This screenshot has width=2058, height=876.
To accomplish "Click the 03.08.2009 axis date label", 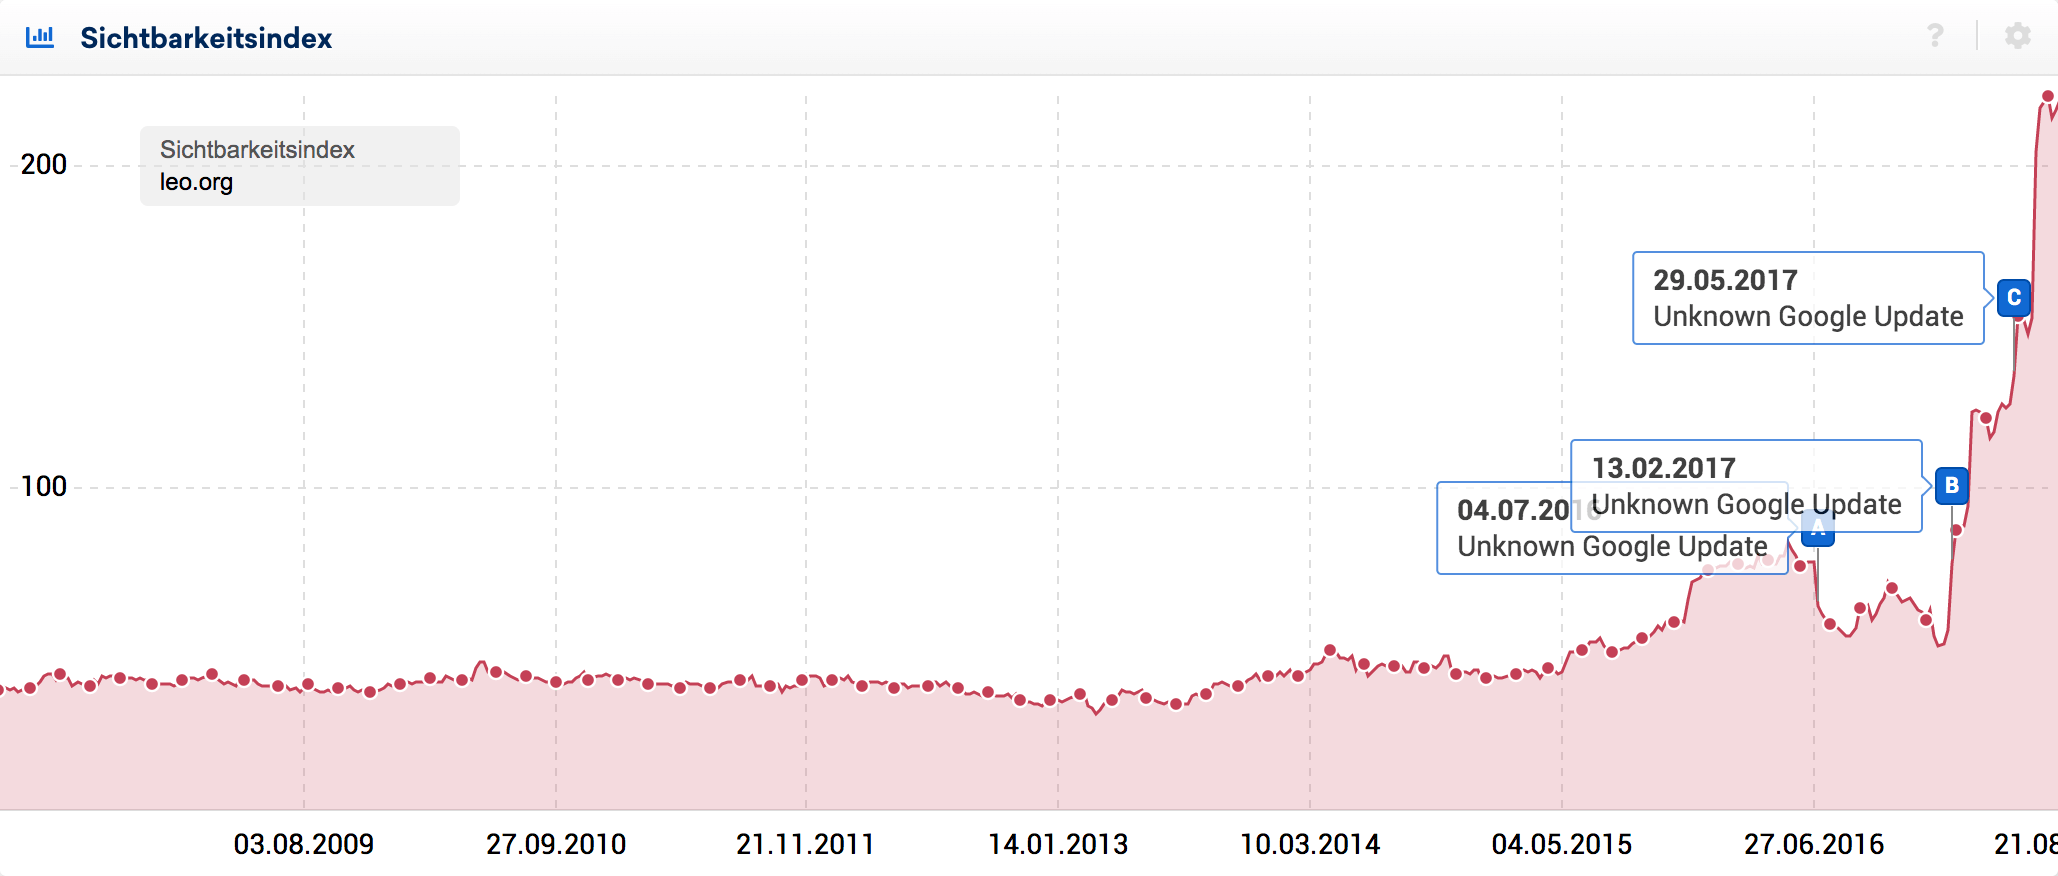I will pos(304,845).
